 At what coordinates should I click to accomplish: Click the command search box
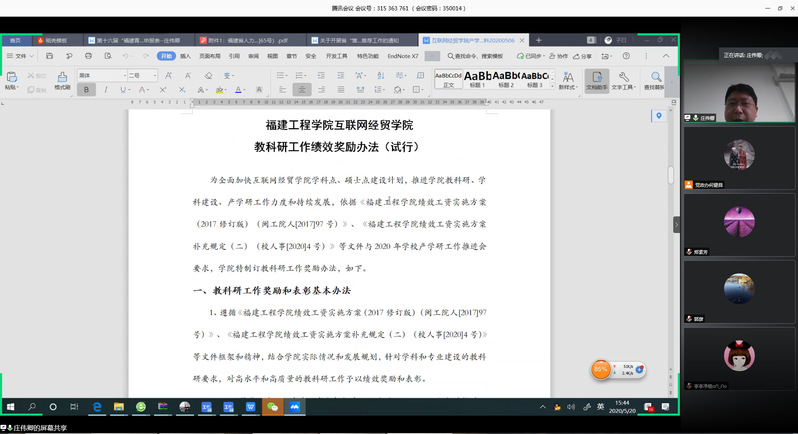point(475,56)
